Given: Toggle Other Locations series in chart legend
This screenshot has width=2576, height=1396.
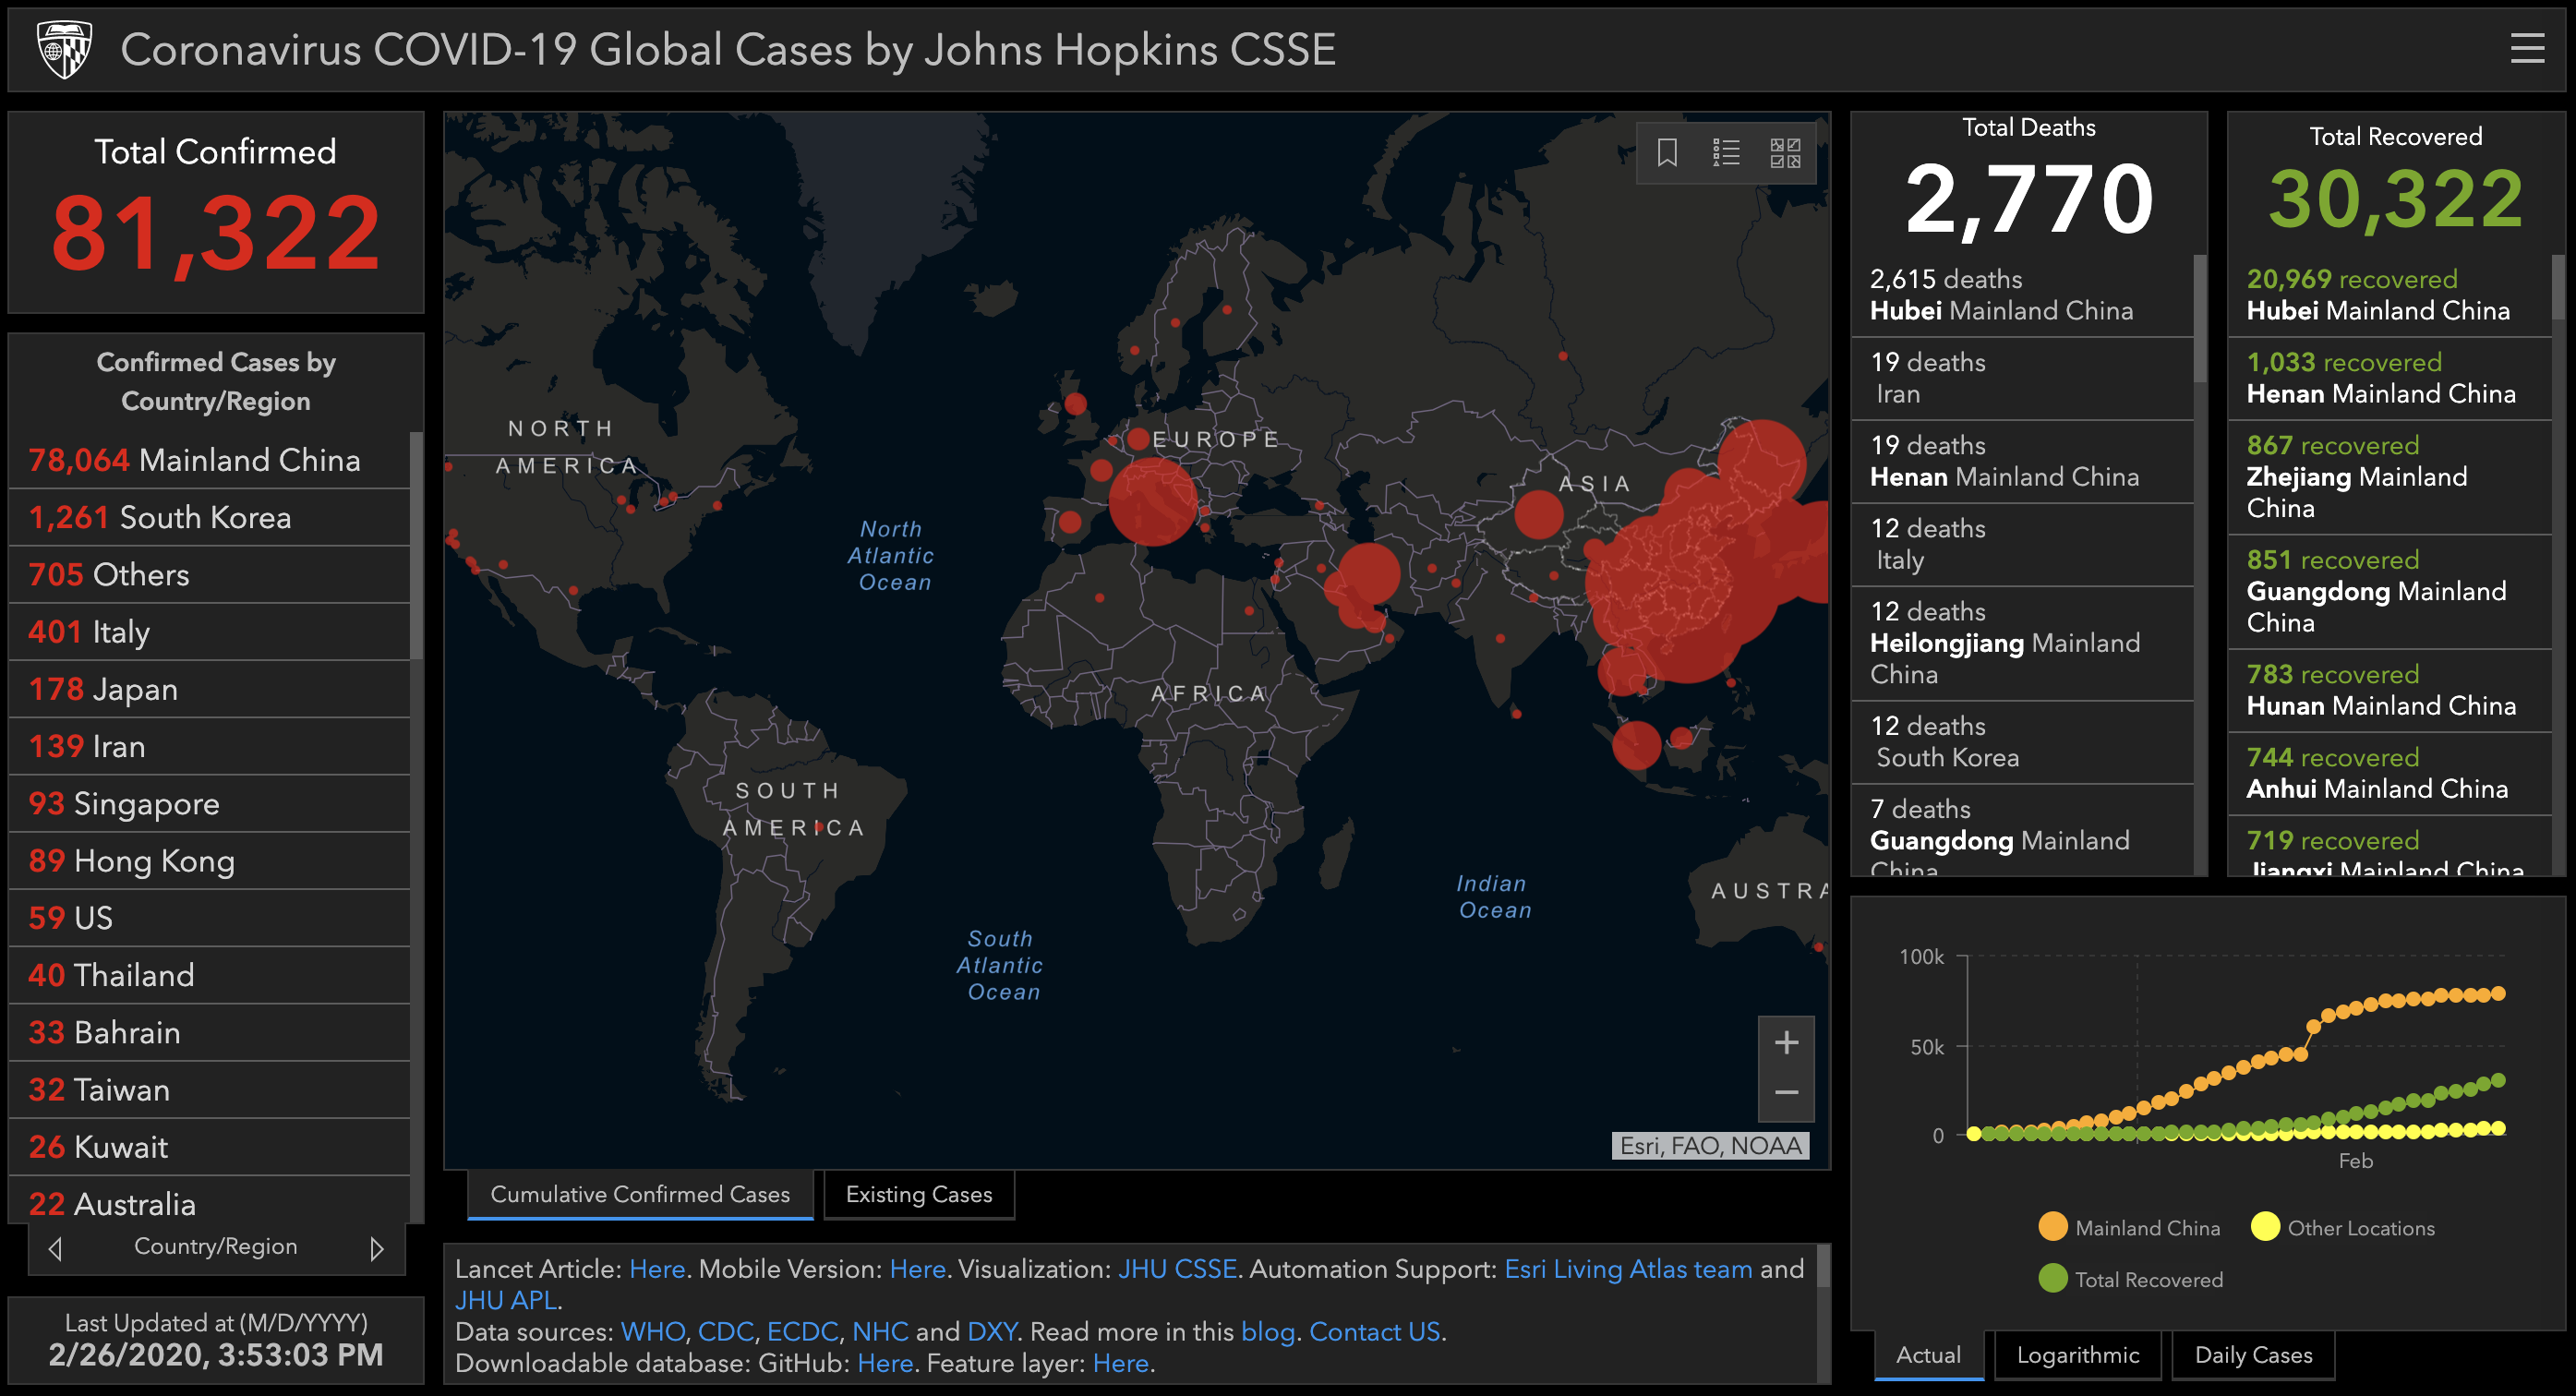Looking at the screenshot, I should coord(2343,1227).
